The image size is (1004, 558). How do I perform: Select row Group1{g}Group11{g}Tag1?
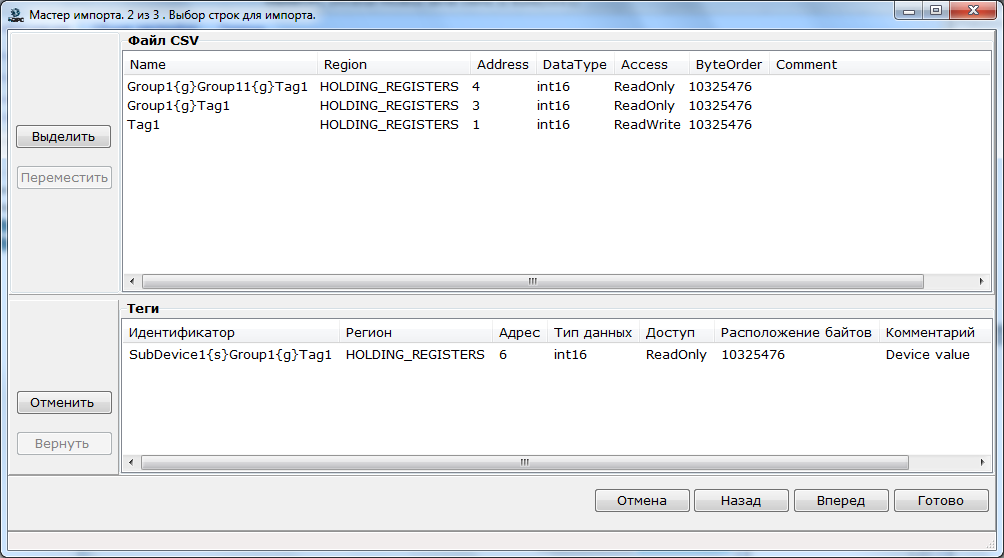coord(556,86)
